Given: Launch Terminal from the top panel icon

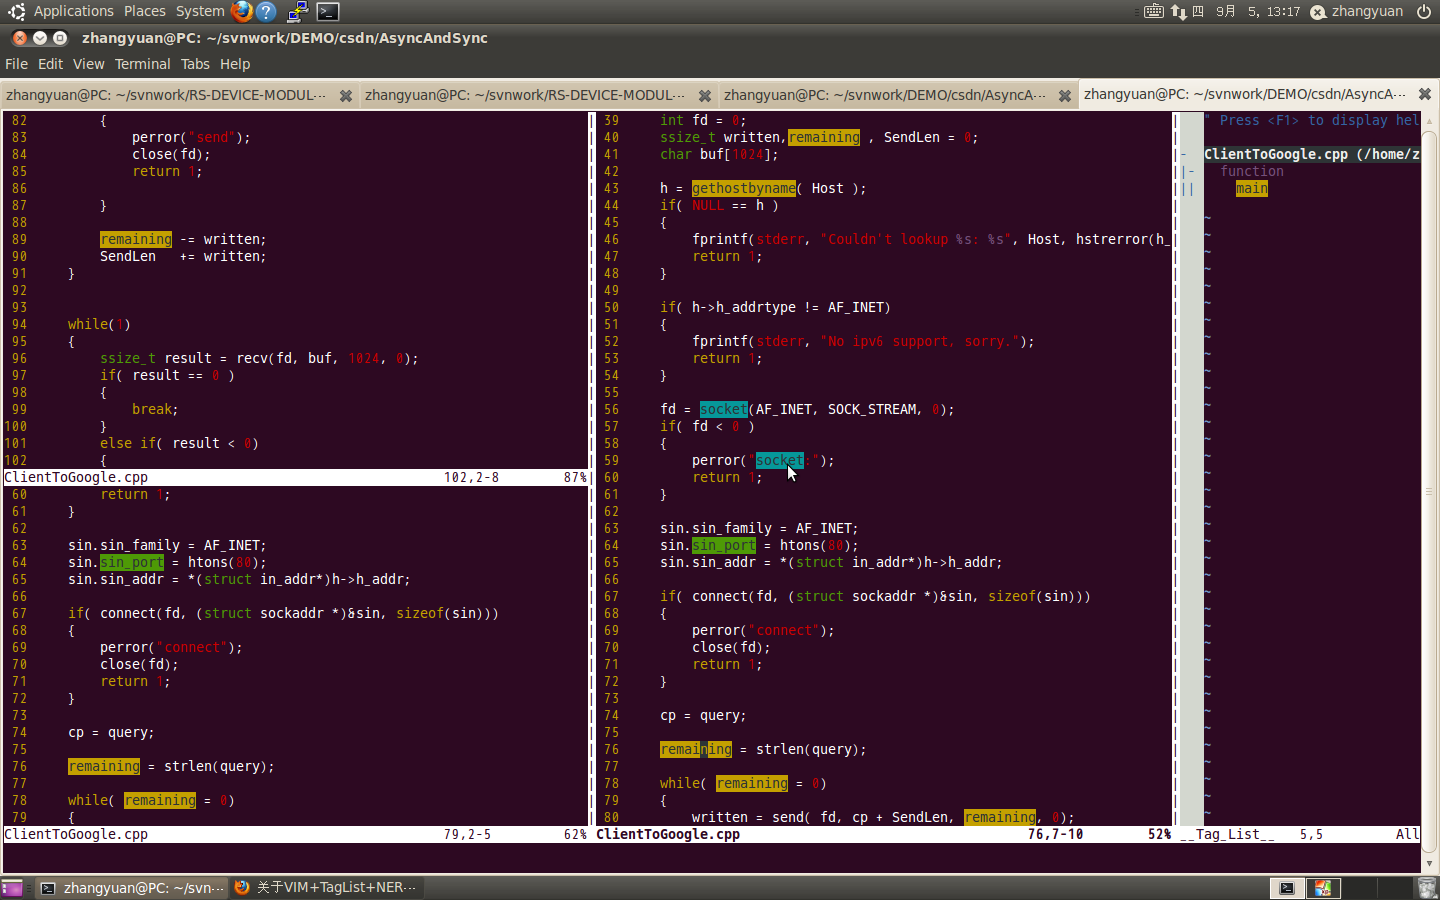Looking at the screenshot, I should pyautogui.click(x=328, y=12).
